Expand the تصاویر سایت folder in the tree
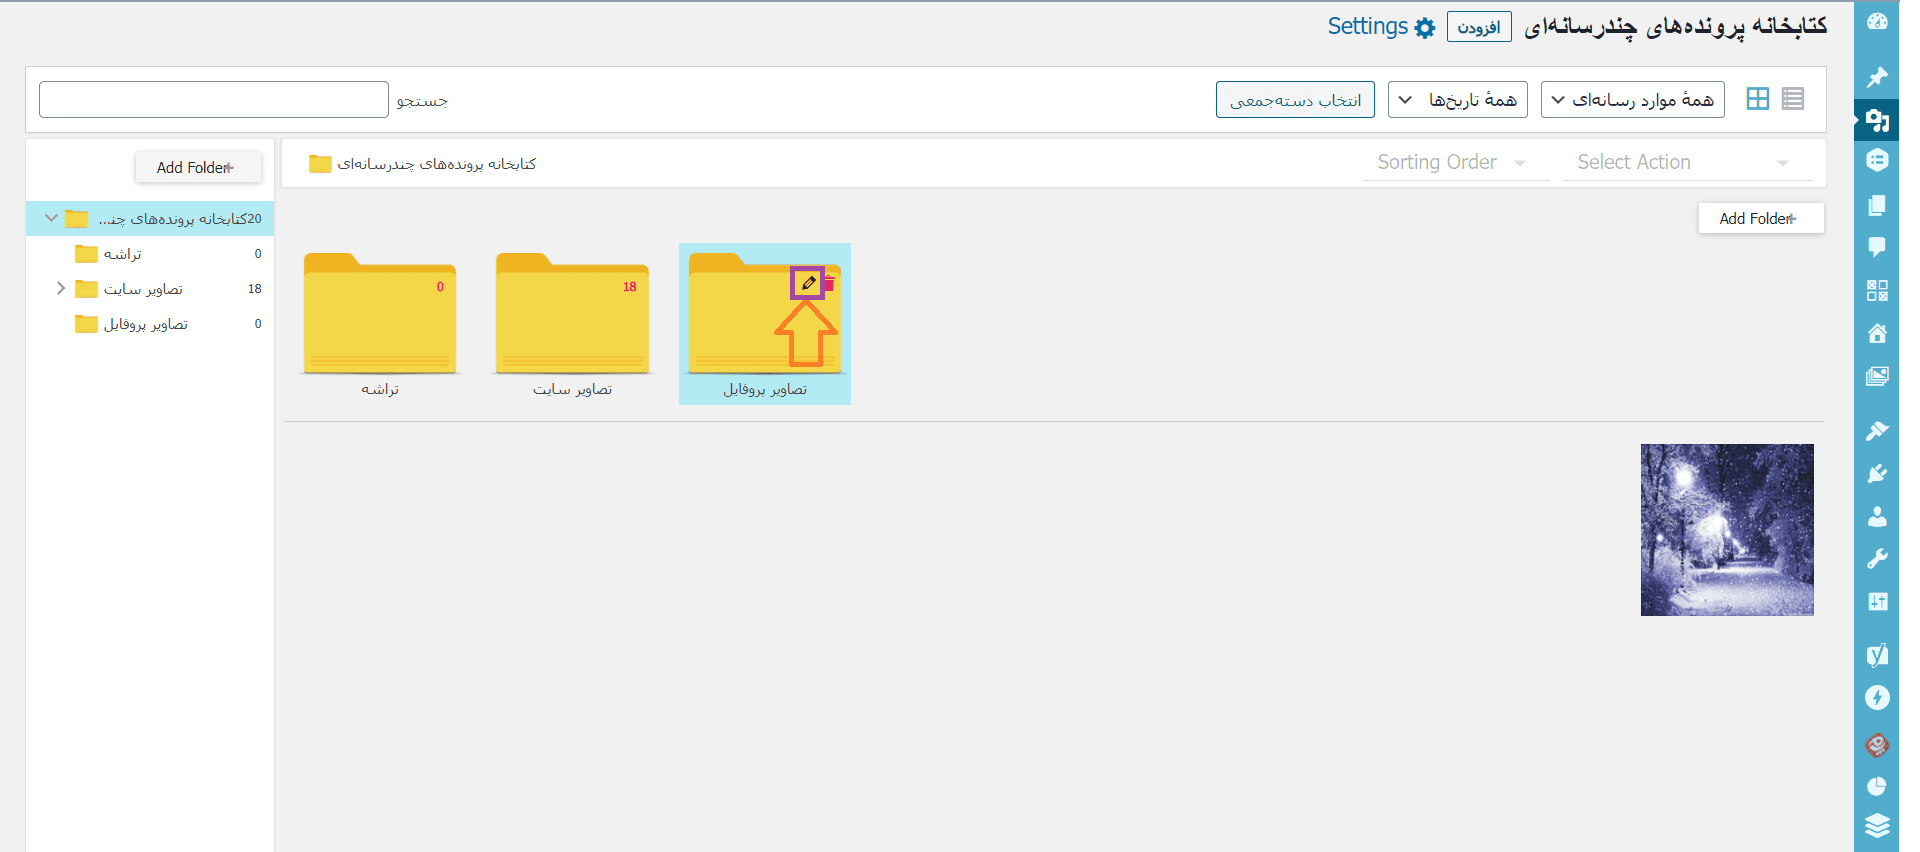This screenshot has width=1920, height=852. pos(61,289)
